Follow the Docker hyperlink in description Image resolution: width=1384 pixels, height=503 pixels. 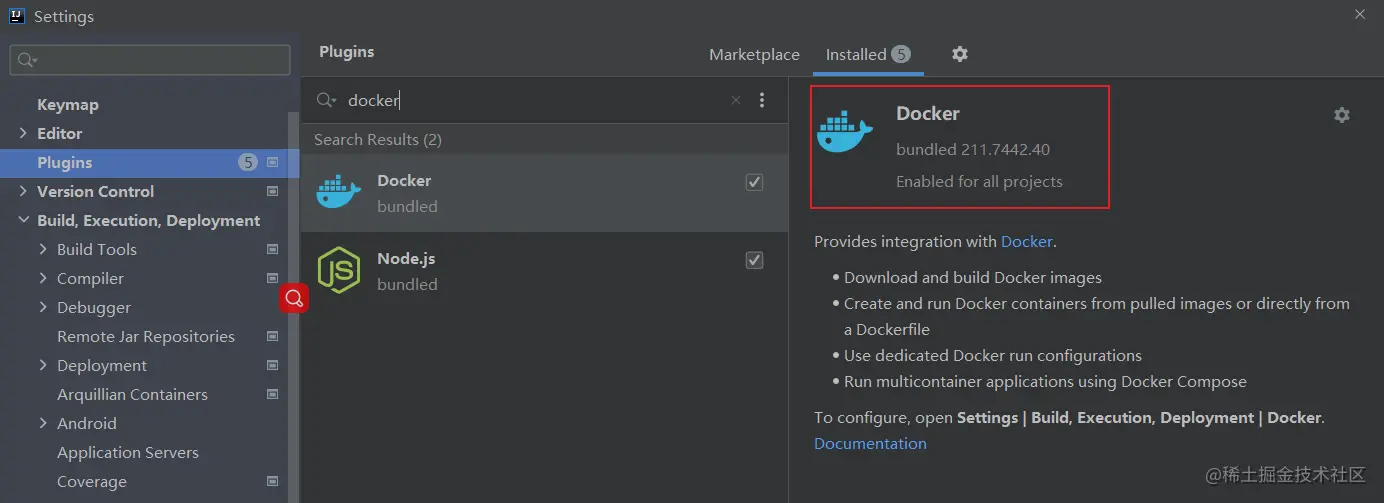point(1026,241)
